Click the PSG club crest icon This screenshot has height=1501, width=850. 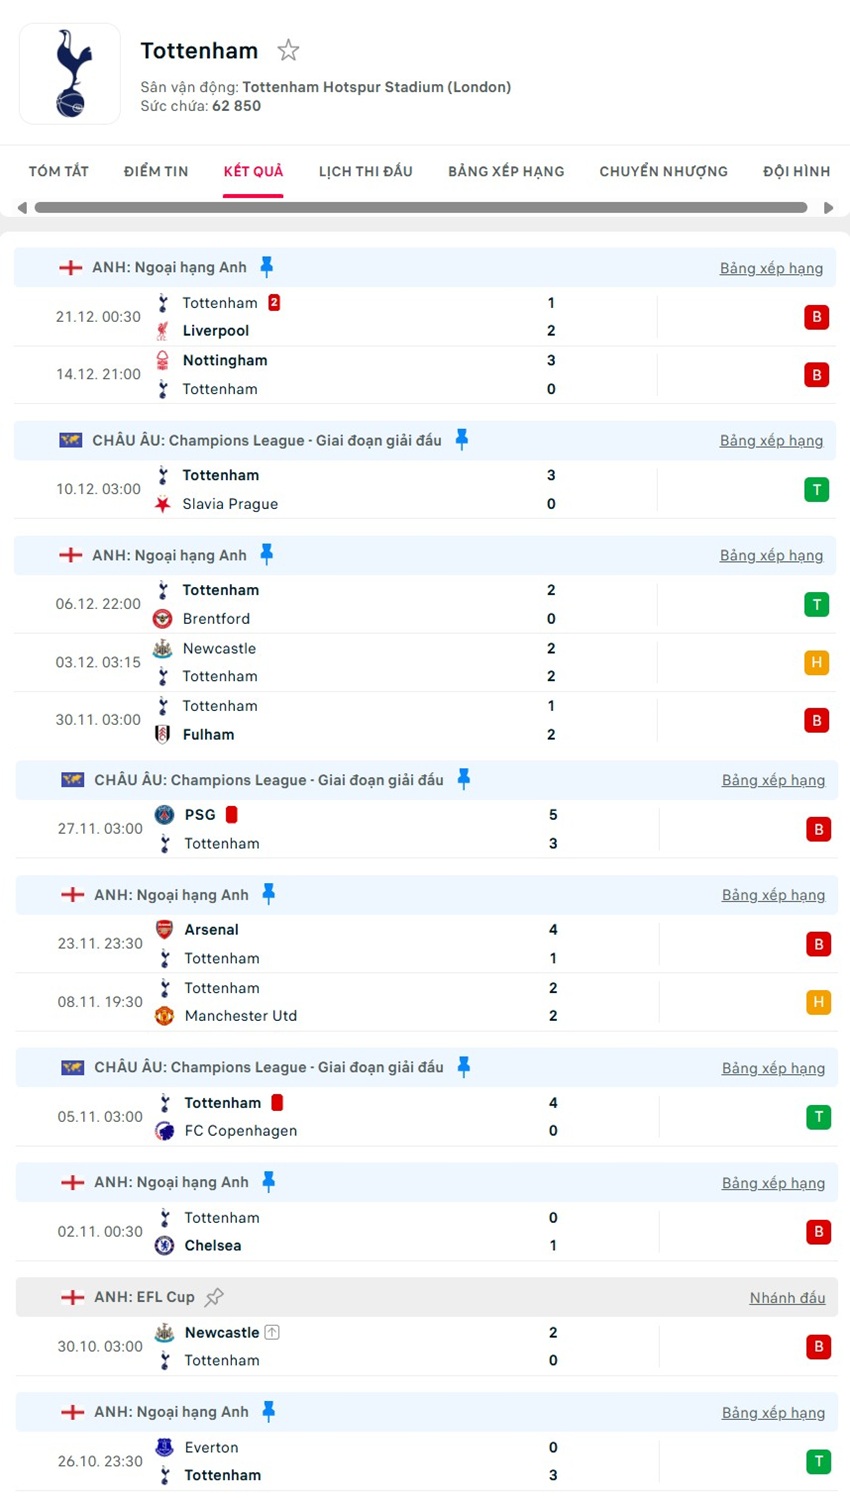click(x=163, y=815)
